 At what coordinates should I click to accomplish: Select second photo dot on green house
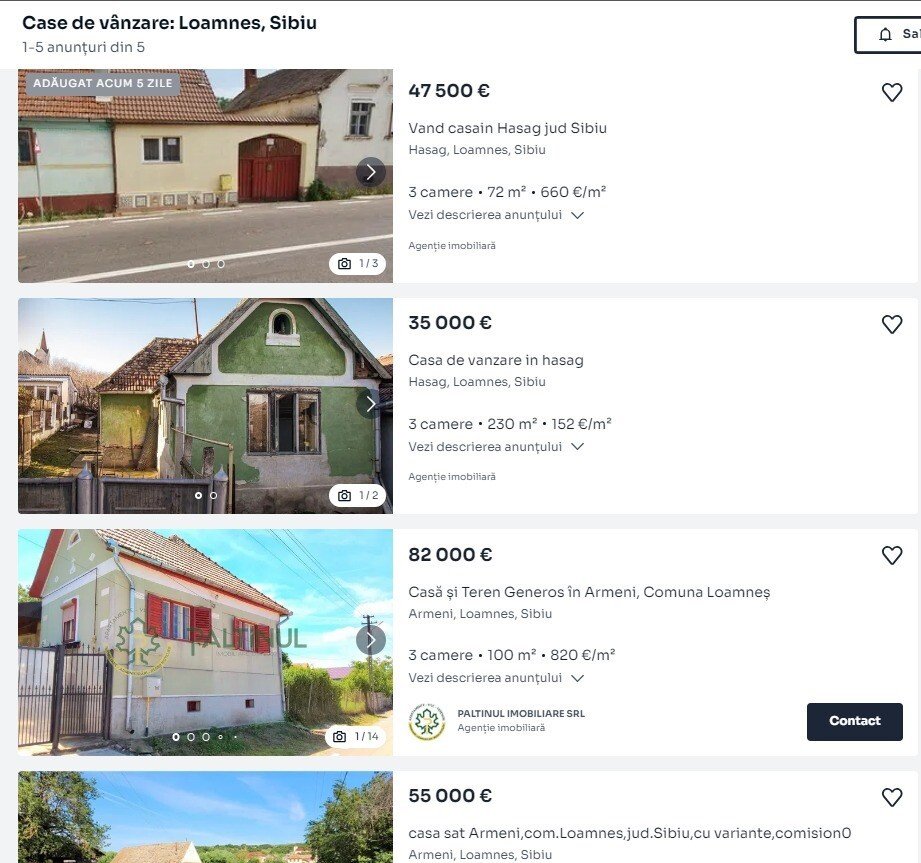click(x=214, y=495)
